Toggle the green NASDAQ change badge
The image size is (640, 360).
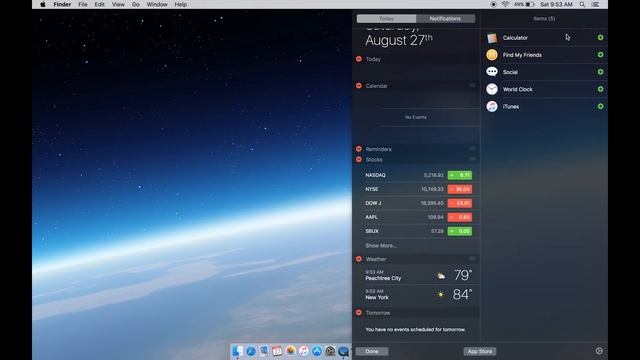[460, 175]
